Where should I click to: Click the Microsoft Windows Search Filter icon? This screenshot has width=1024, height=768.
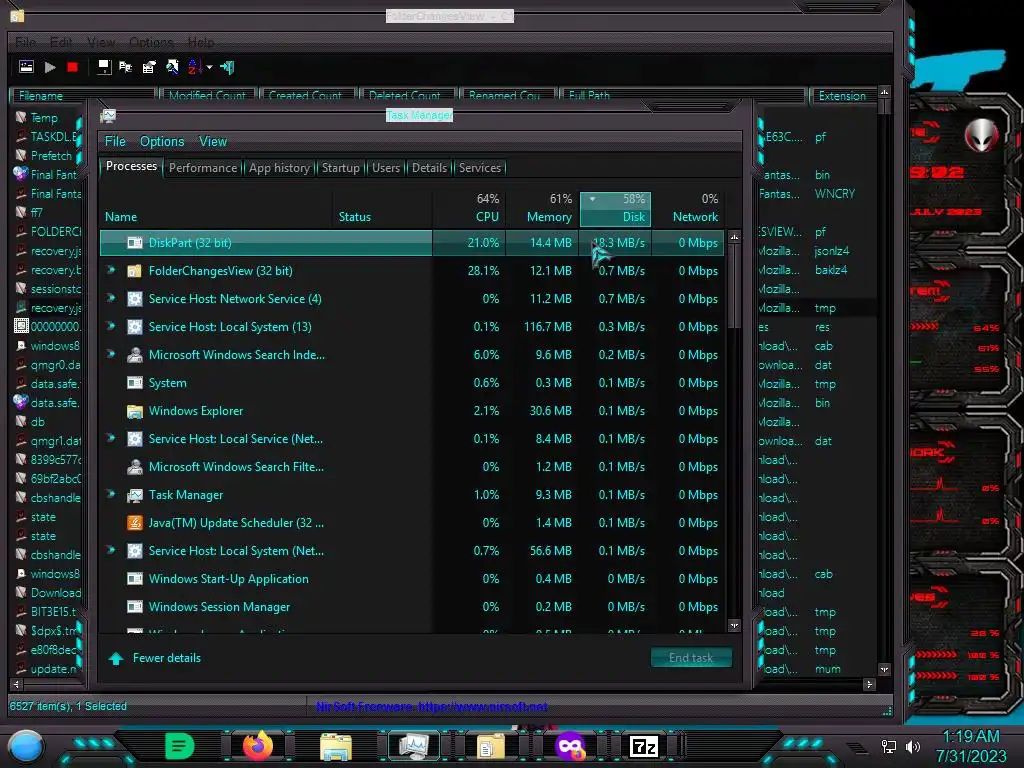click(135, 466)
